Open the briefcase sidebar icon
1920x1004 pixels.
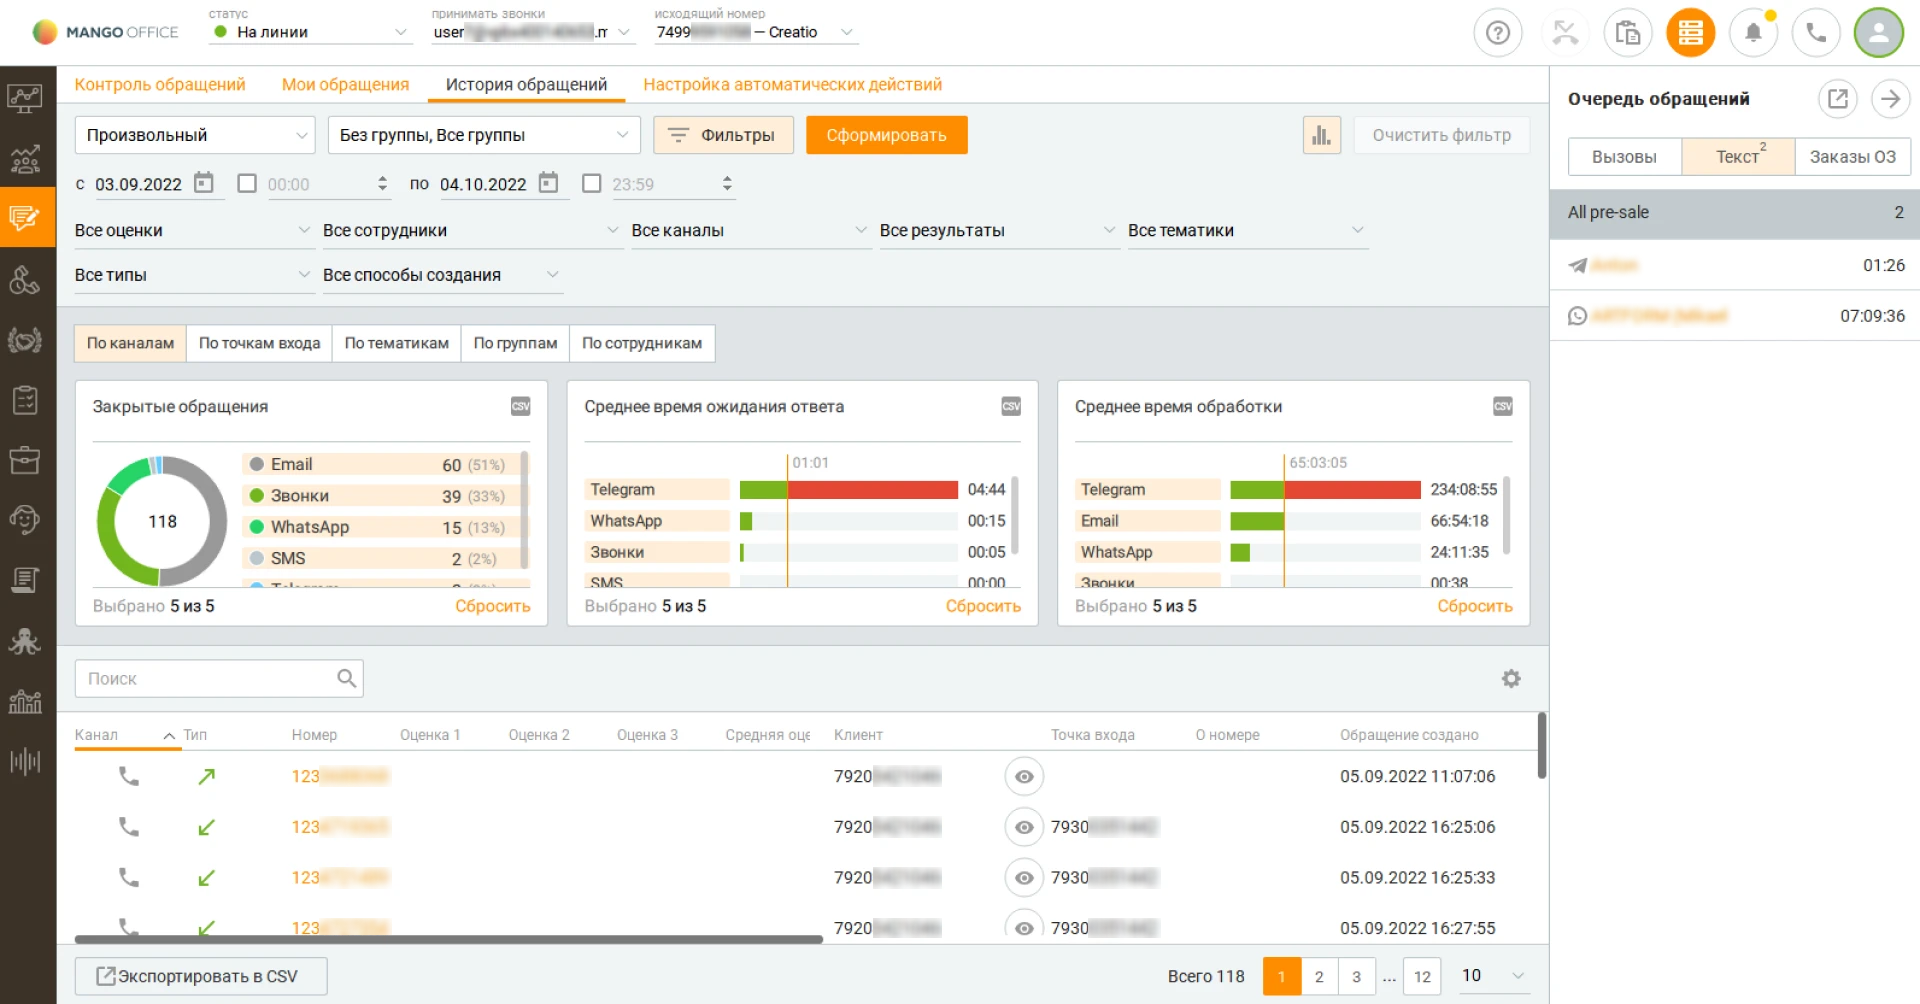click(25, 460)
